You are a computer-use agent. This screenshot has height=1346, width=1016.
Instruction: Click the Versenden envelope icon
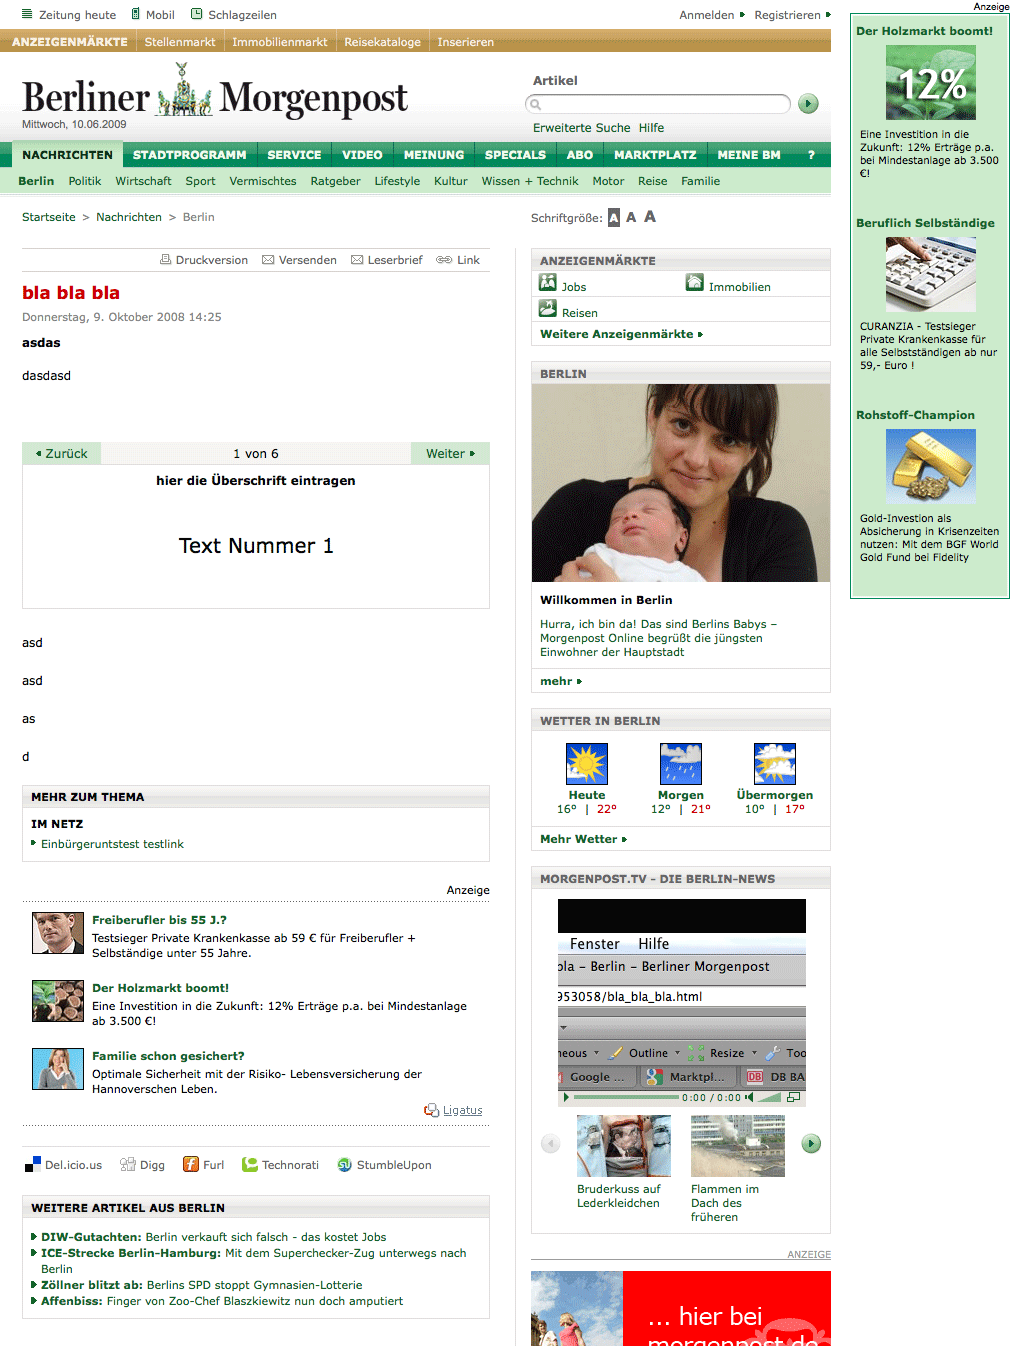268,260
